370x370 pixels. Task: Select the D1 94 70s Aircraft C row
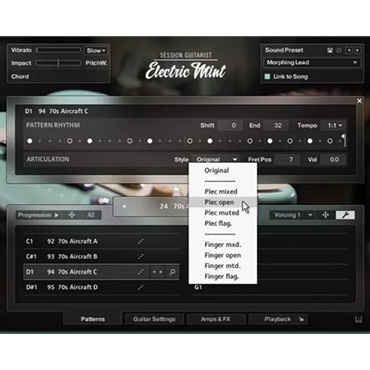[101, 272]
